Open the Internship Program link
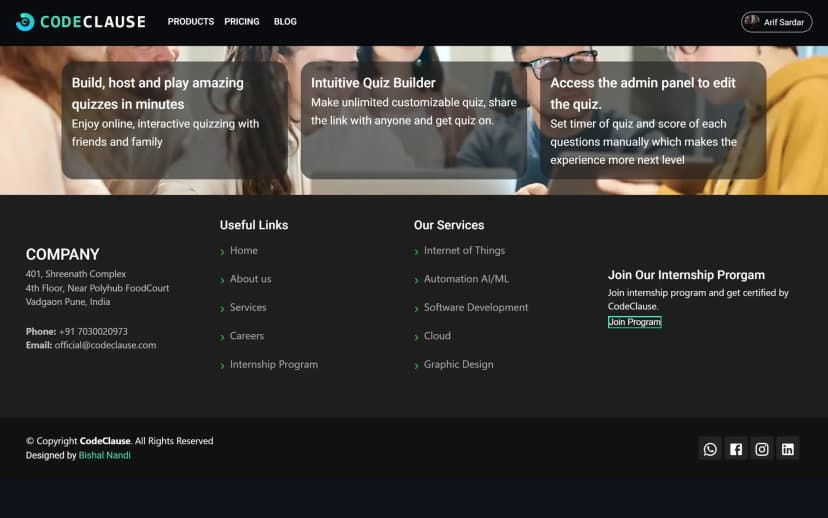This screenshot has height=518, width=828. [x=274, y=364]
